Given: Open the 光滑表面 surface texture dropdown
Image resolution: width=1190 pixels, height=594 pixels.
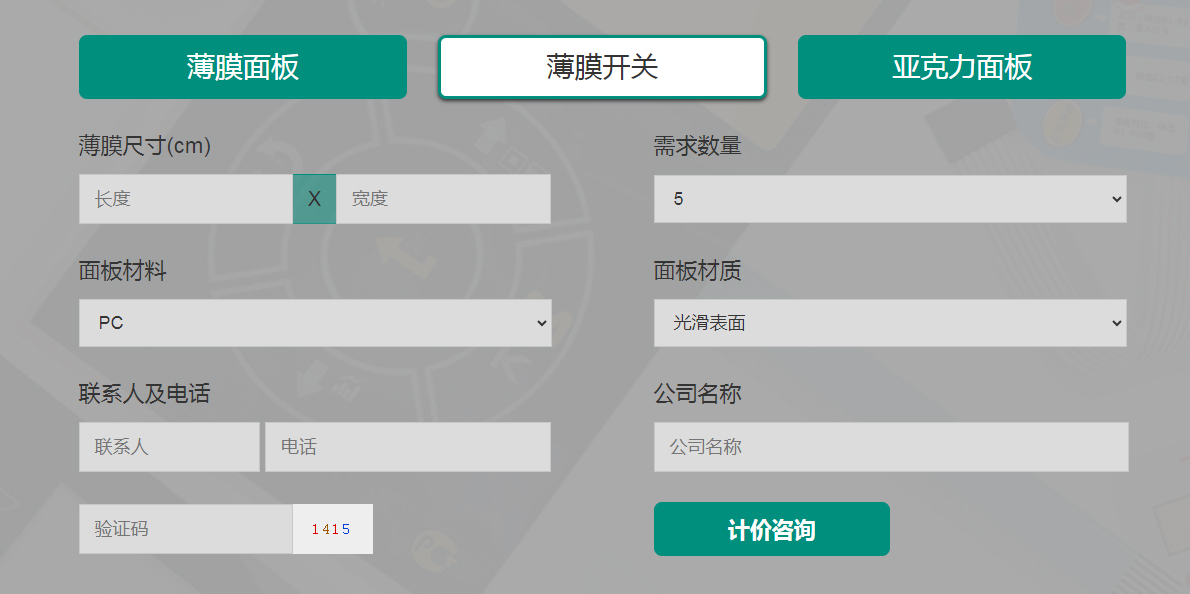Looking at the screenshot, I should pos(890,323).
